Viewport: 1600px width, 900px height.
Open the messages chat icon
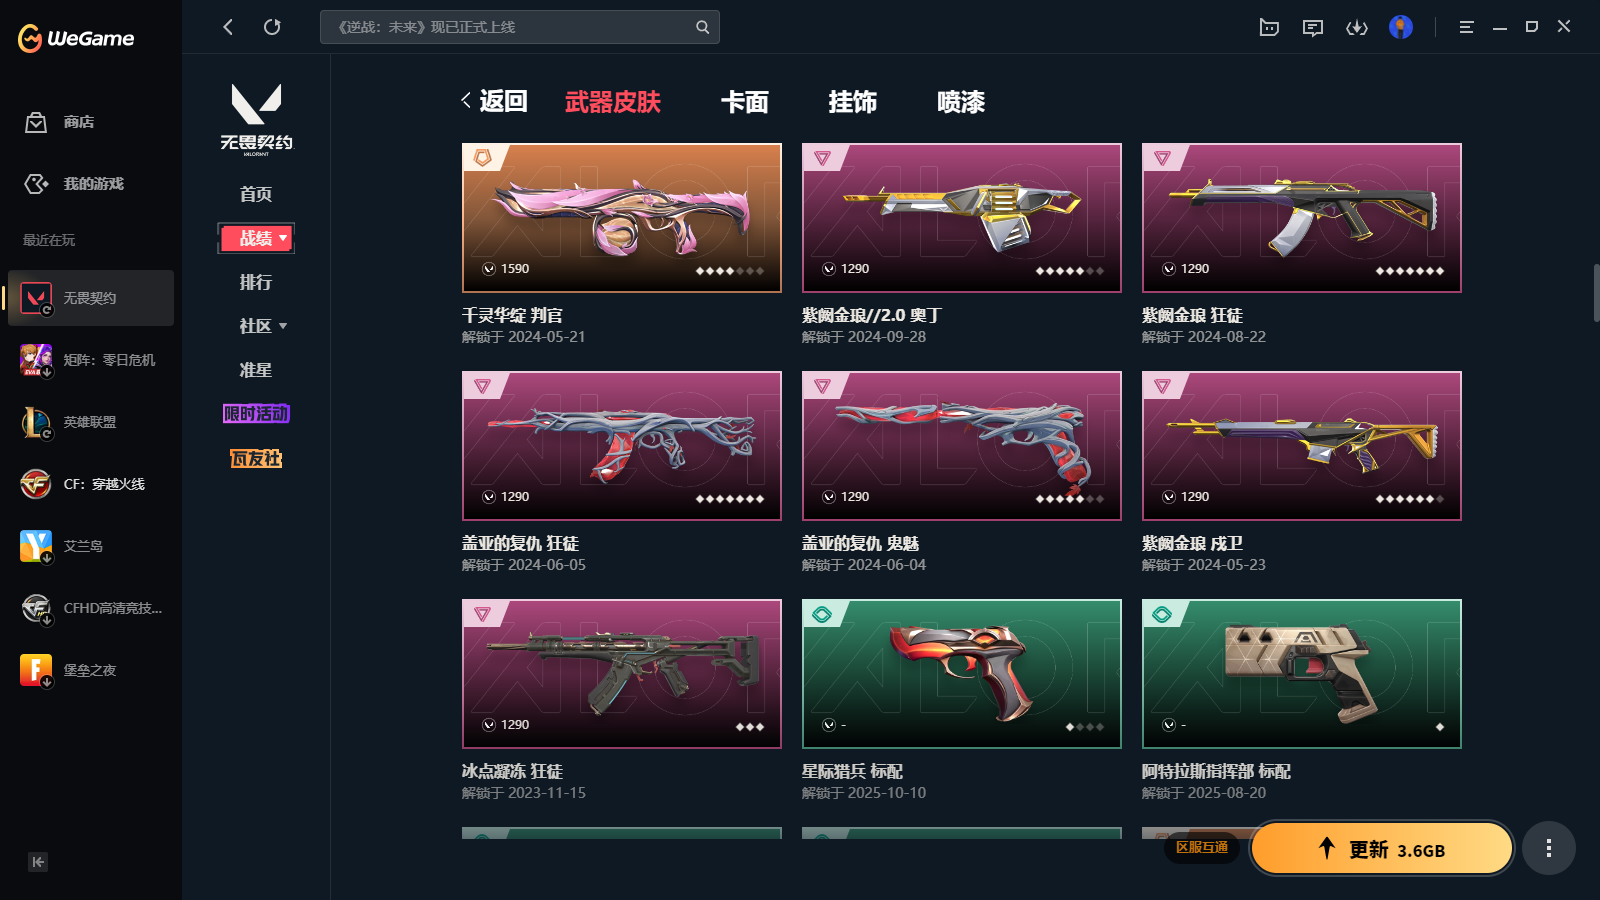click(x=1313, y=27)
